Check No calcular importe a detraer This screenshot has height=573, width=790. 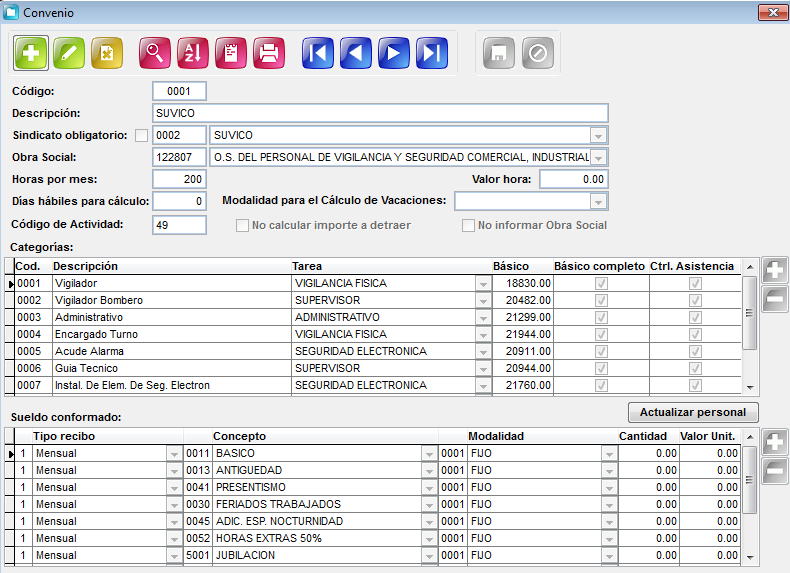coord(242,225)
